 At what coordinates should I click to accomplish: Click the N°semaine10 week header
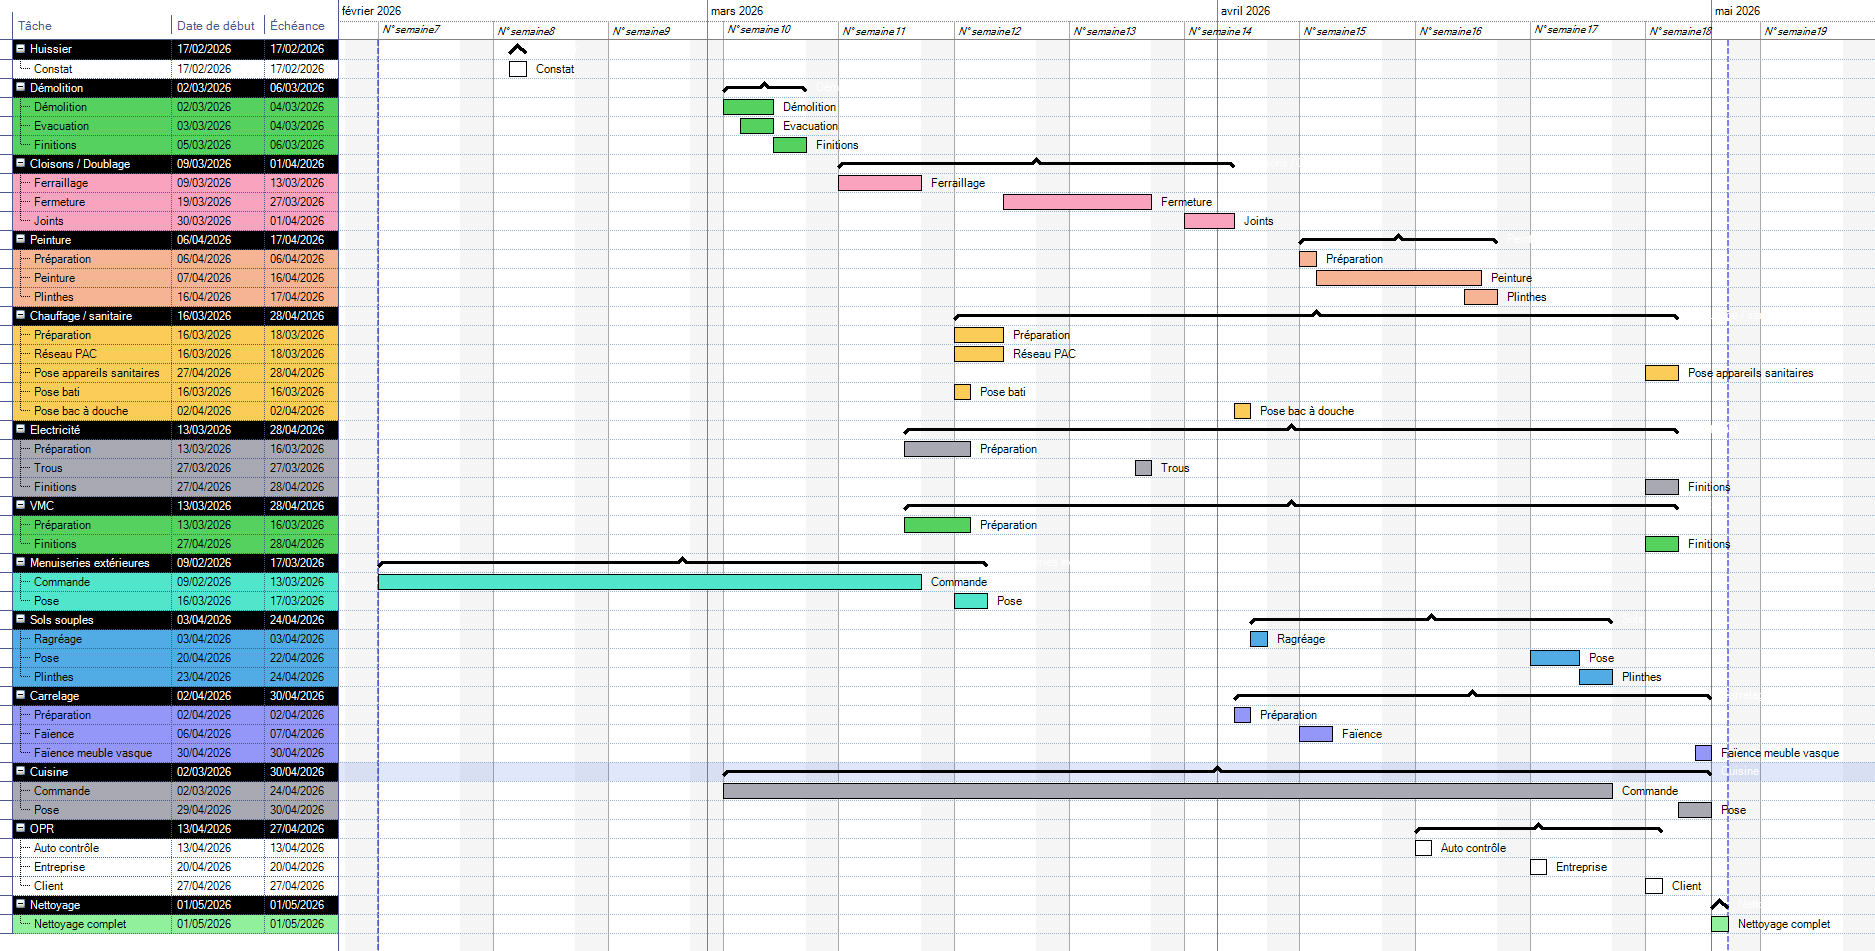759,30
